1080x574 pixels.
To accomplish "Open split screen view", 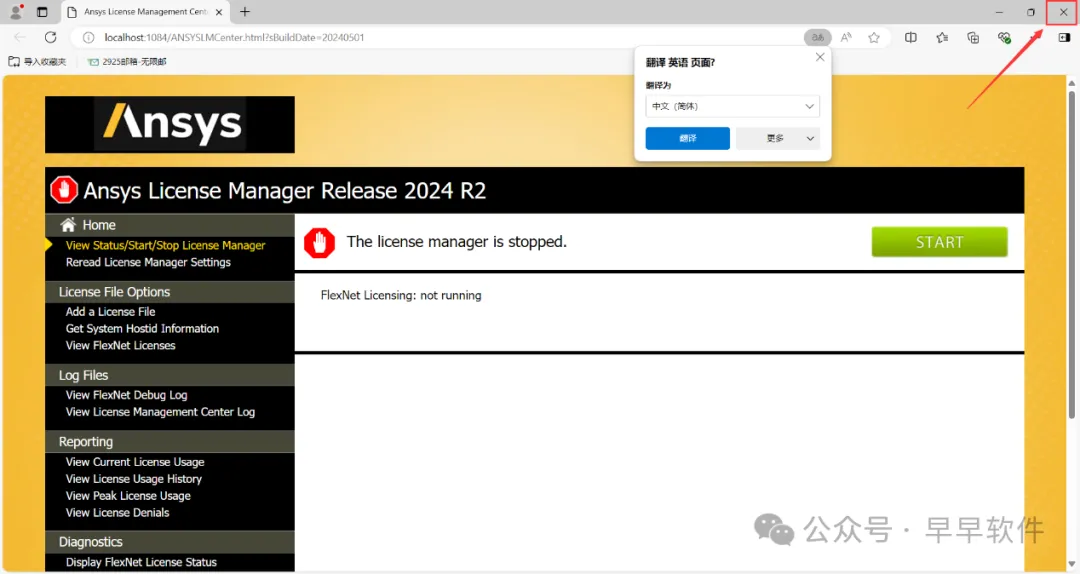I will click(x=911, y=37).
